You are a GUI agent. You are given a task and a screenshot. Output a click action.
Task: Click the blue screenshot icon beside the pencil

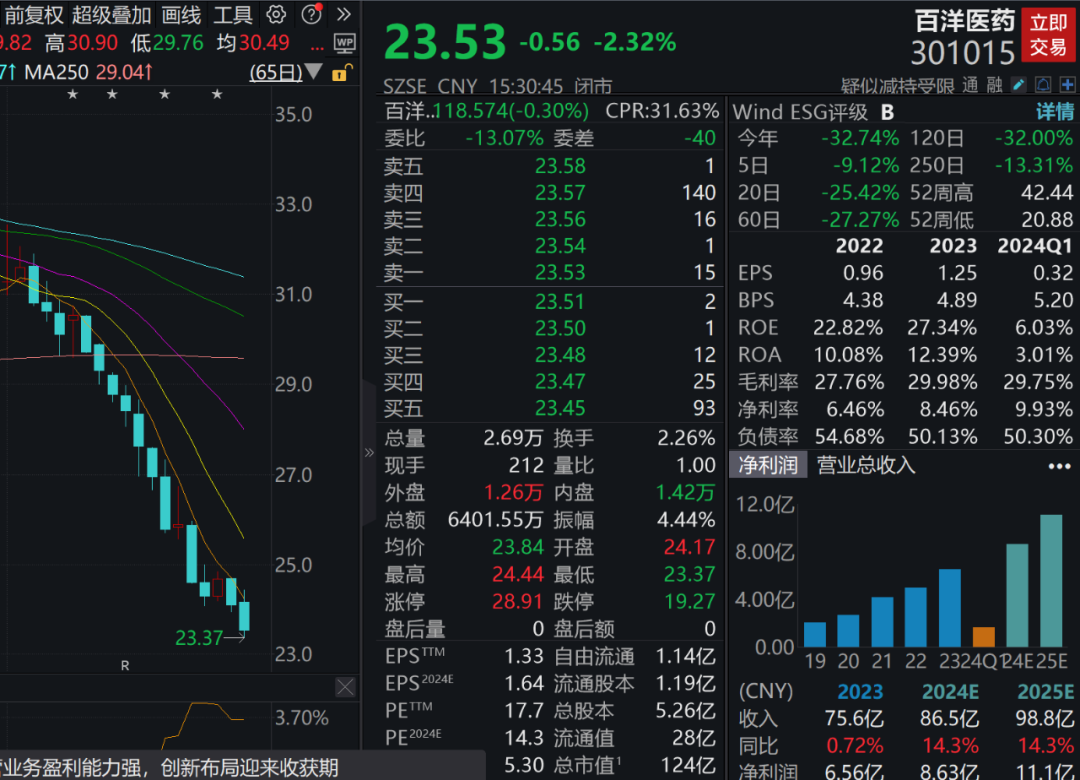1043,86
